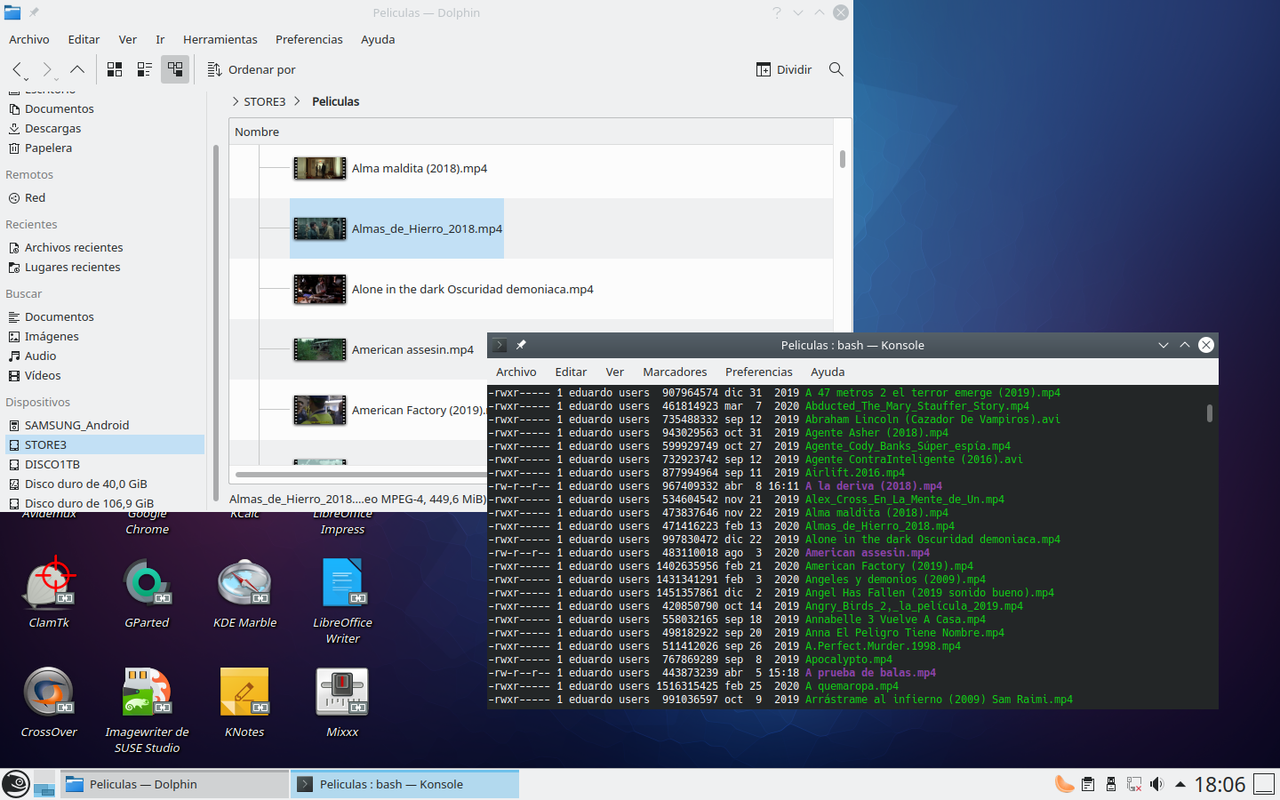Open Archivos recientes in sidebar
The height and width of the screenshot is (800, 1280).
(x=74, y=247)
